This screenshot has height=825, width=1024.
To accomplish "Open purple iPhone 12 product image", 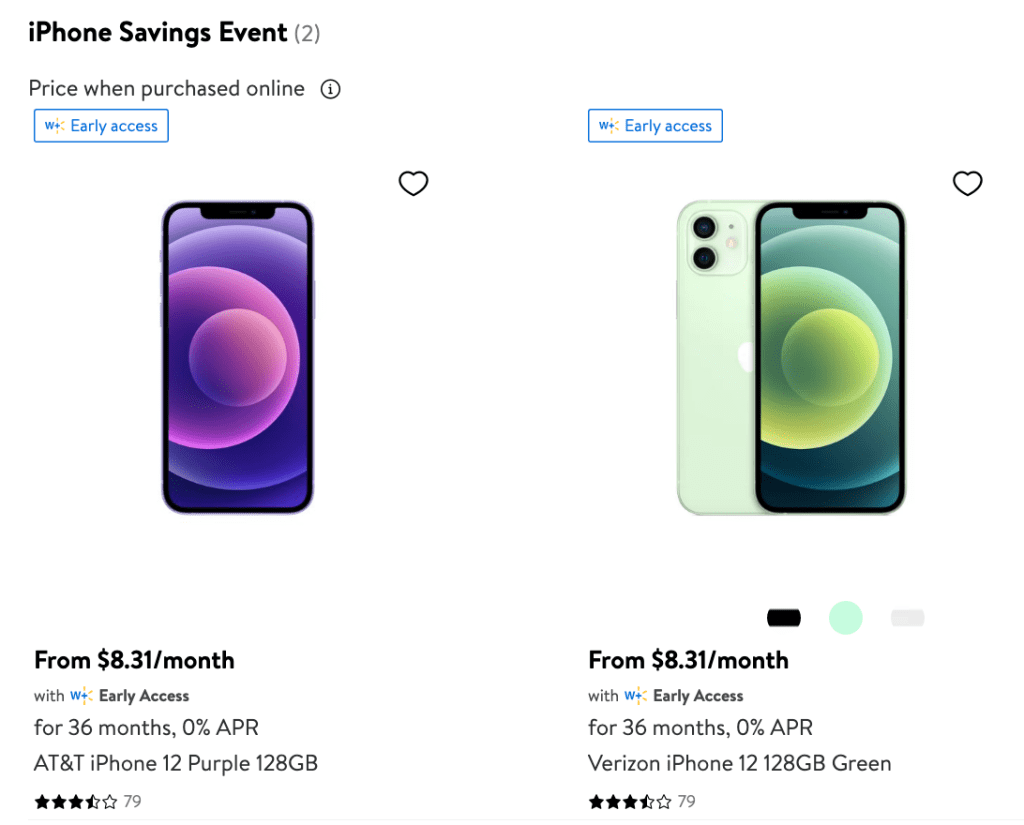I will point(238,357).
